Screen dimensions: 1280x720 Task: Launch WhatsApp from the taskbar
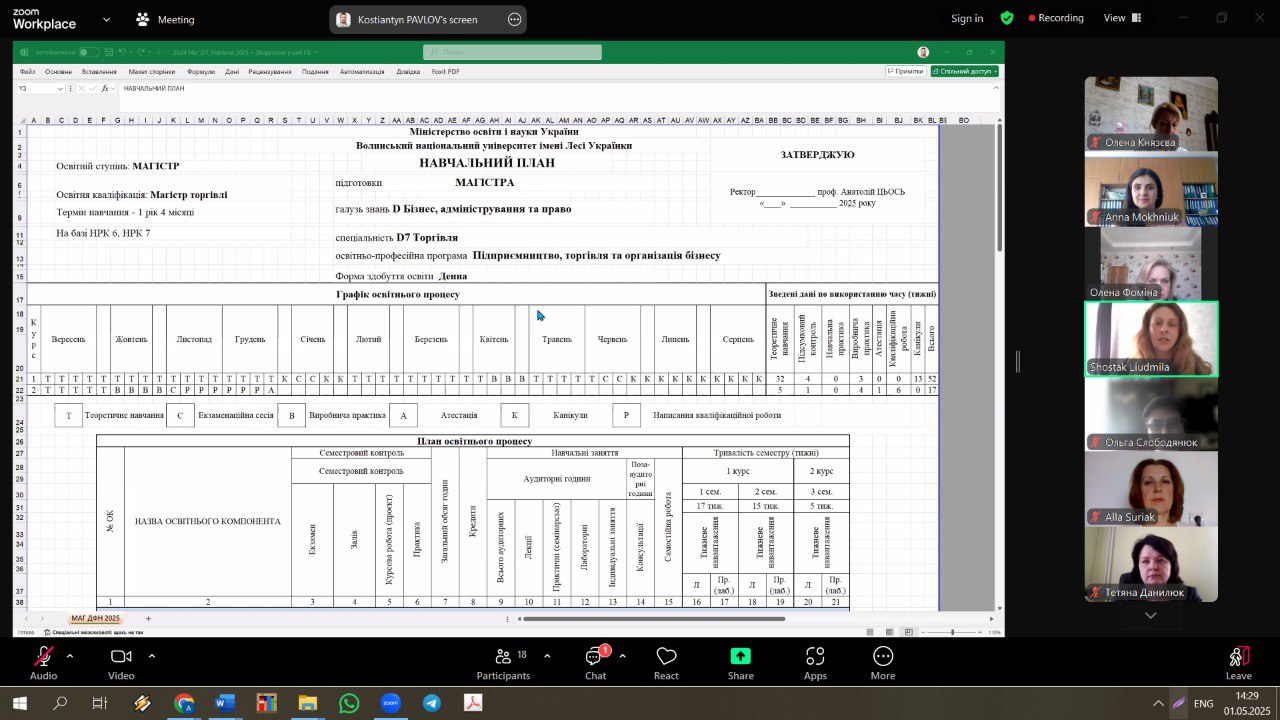[348, 703]
